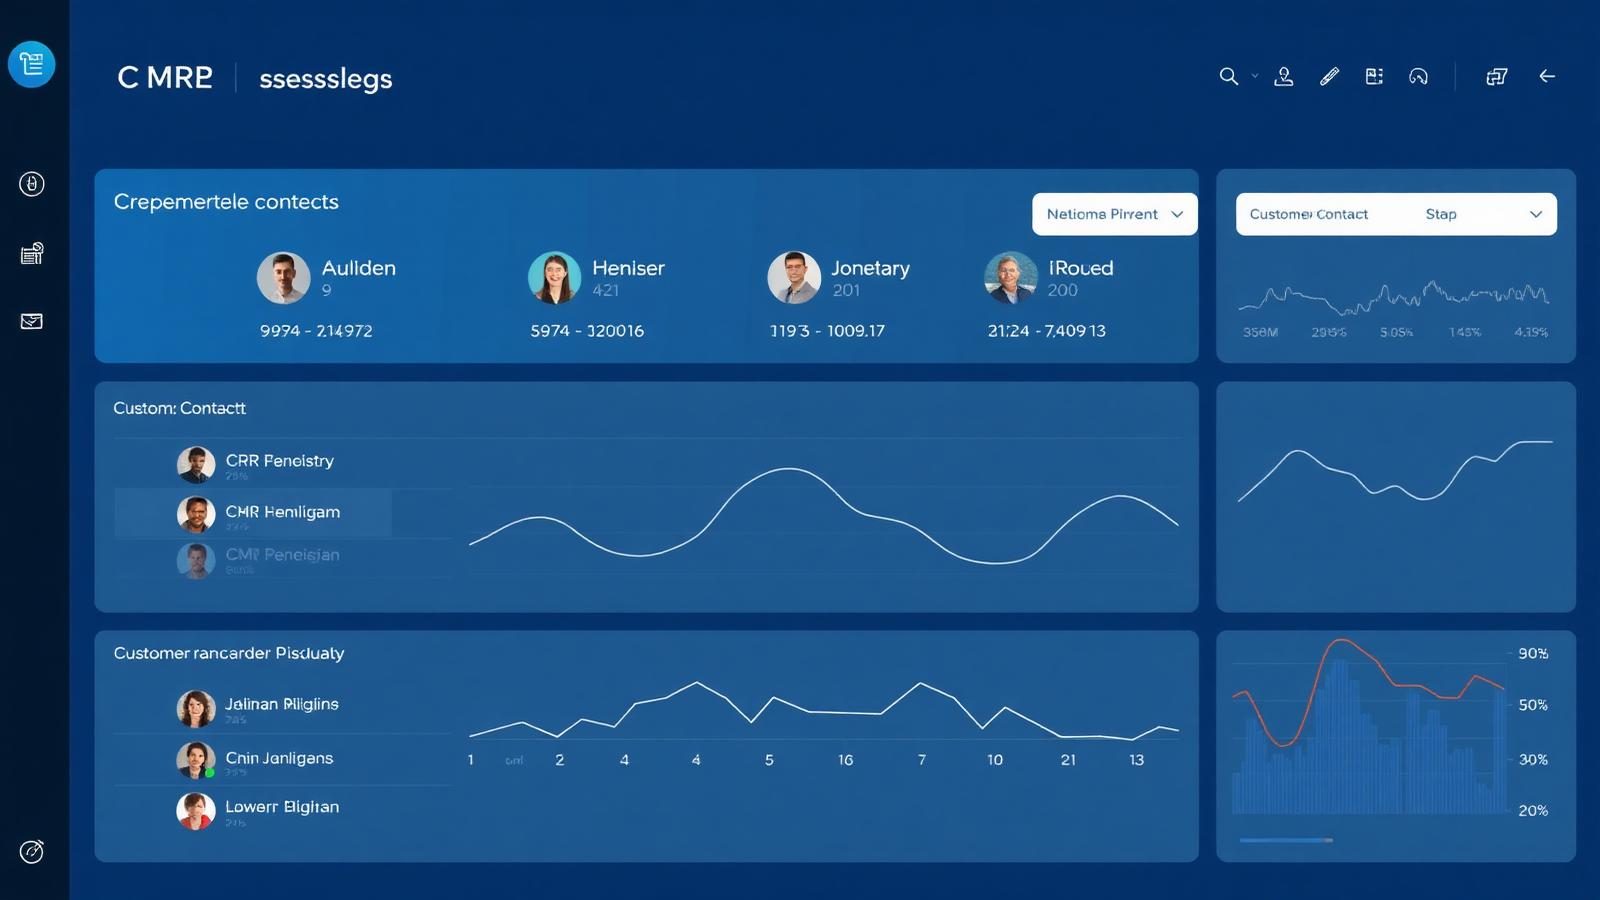Open the news list sidebar icon
Screen dimensions: 1600x900
32,253
